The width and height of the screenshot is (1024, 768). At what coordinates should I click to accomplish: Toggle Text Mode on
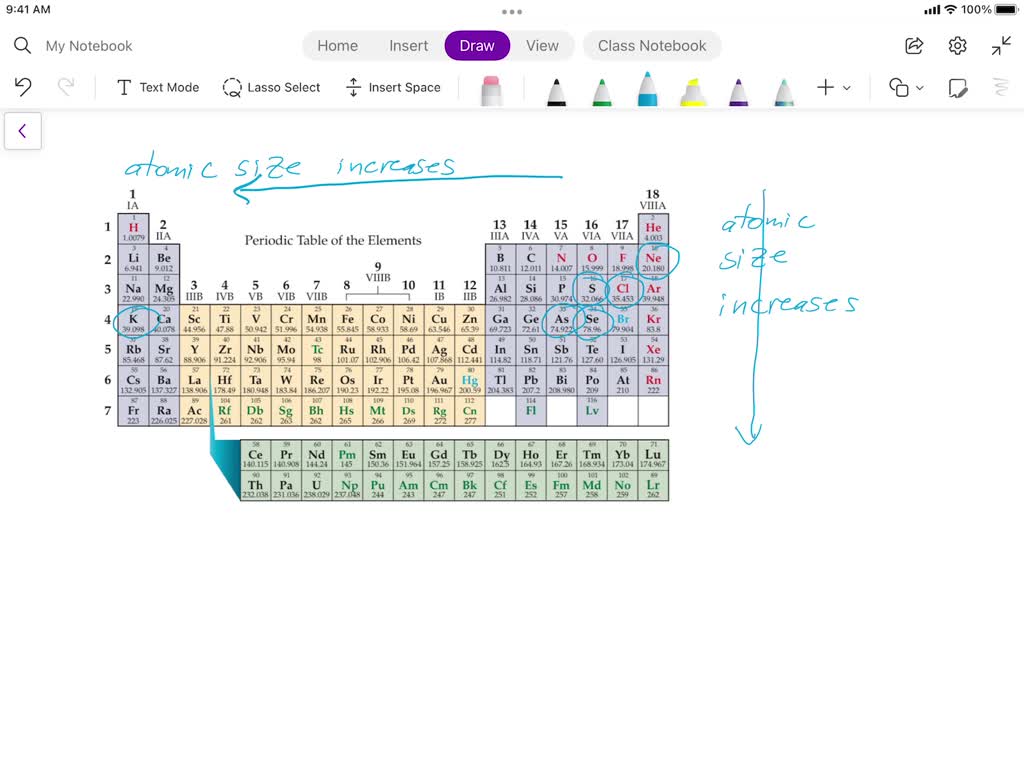click(x=157, y=87)
